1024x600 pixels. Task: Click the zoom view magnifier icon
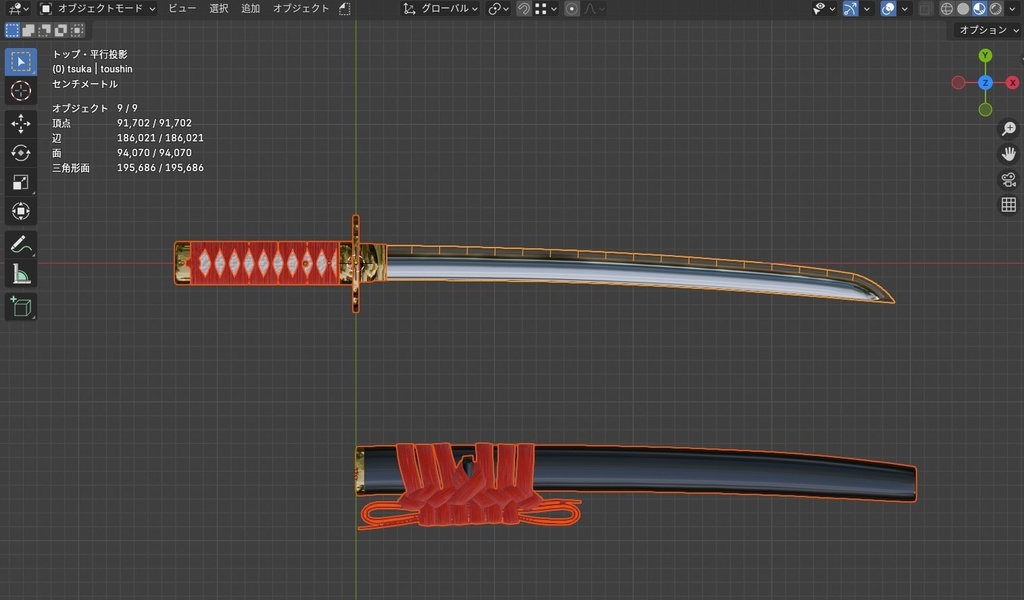click(x=1008, y=129)
